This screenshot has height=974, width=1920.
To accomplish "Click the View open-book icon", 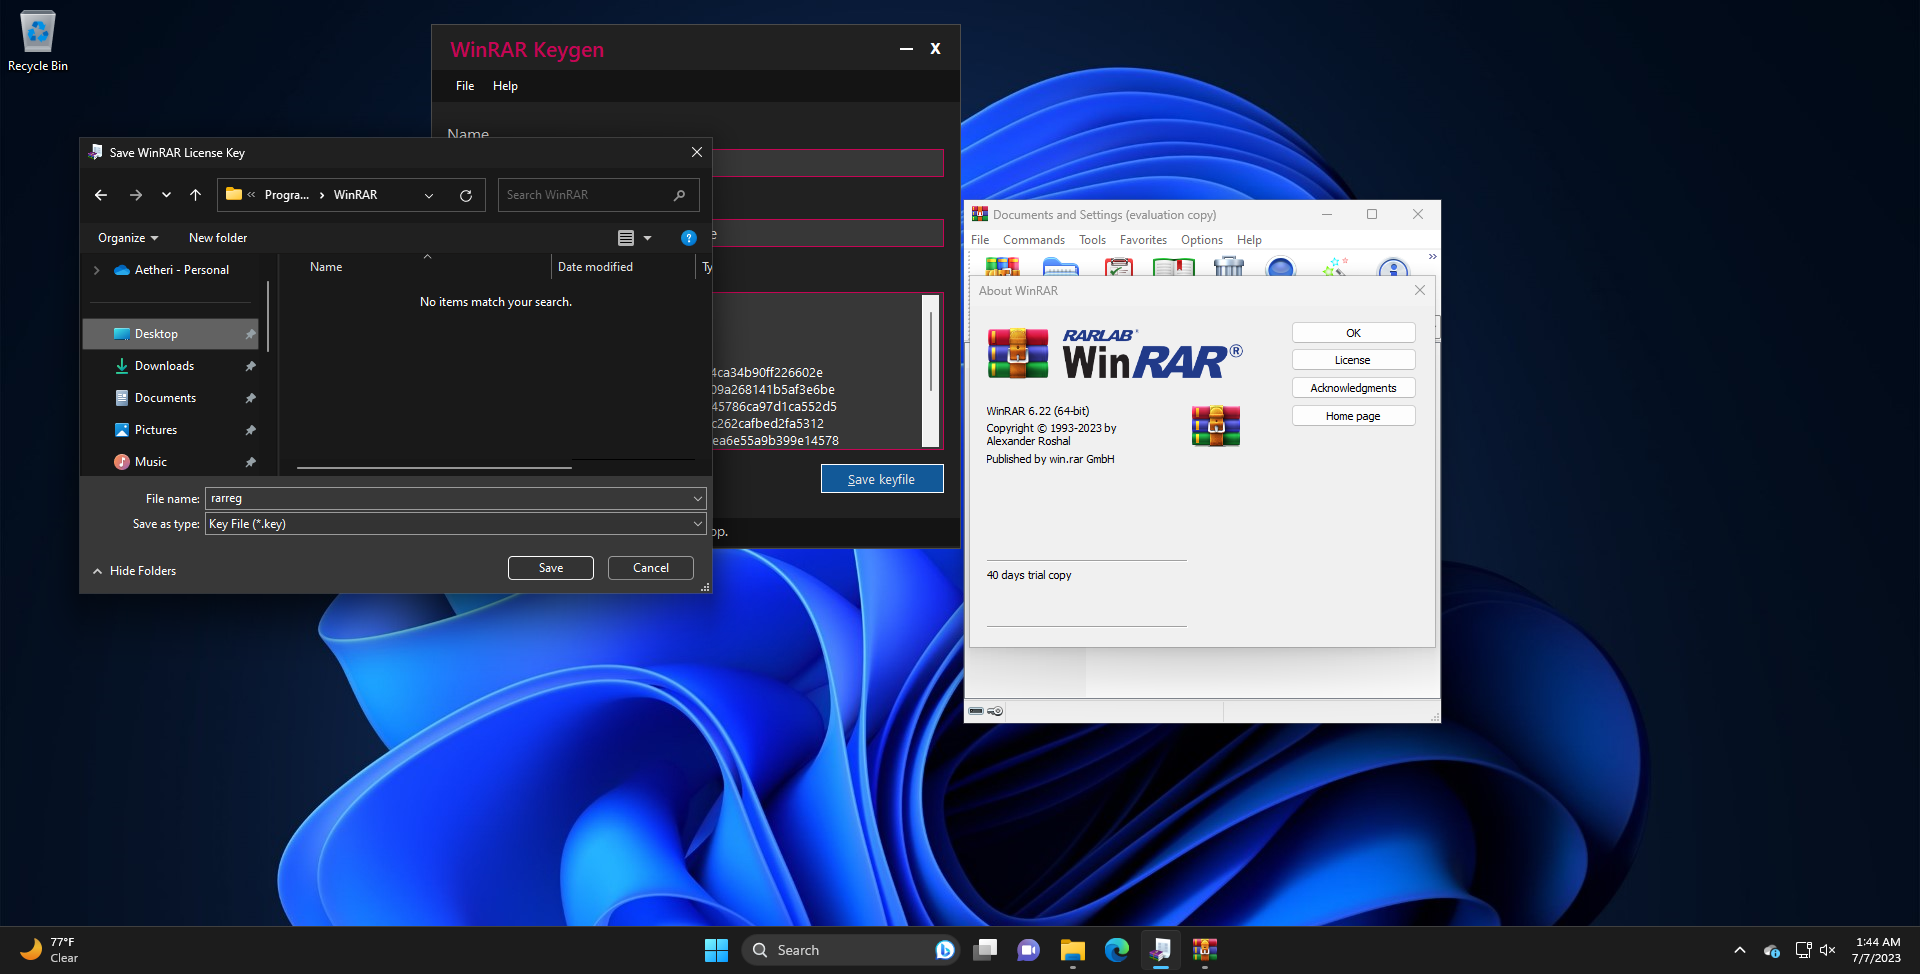I will (1173, 267).
